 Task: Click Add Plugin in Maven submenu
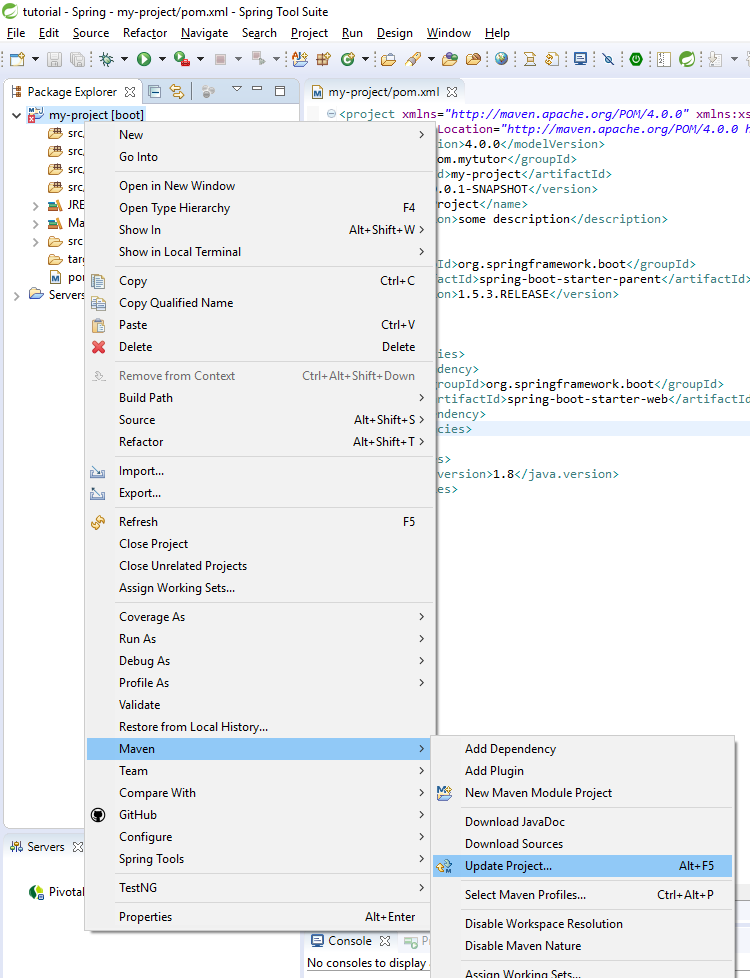tap(582, 771)
